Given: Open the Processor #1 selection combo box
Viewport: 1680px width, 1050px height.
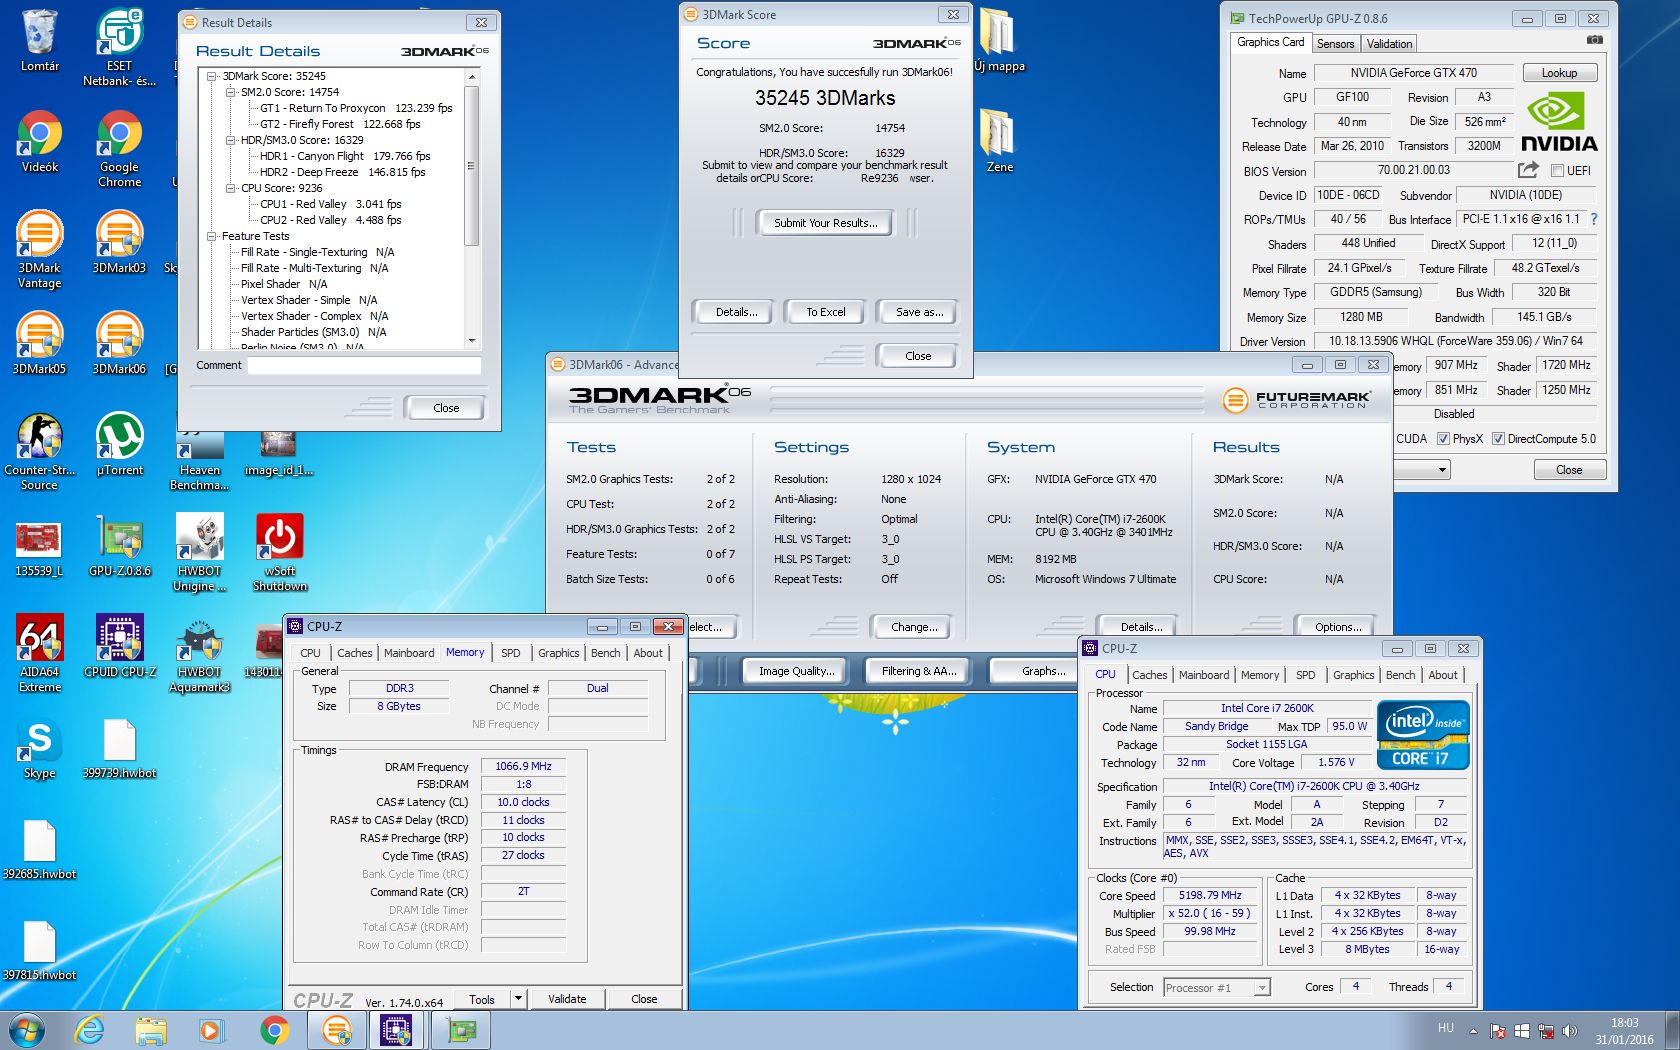Looking at the screenshot, I should pos(1217,988).
